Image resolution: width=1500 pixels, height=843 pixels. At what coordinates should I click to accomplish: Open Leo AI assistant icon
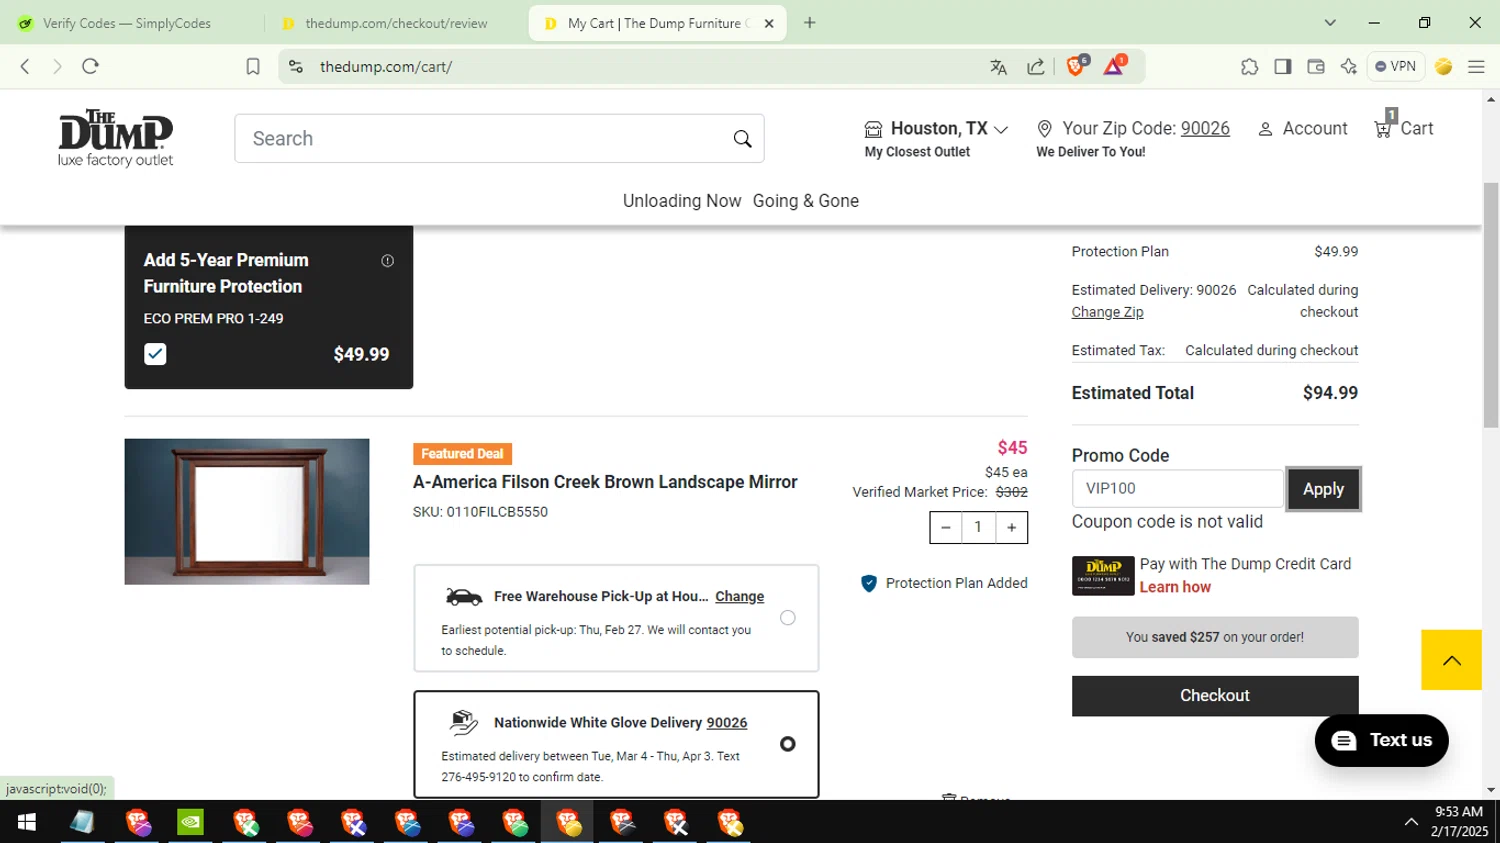[x=1349, y=66]
